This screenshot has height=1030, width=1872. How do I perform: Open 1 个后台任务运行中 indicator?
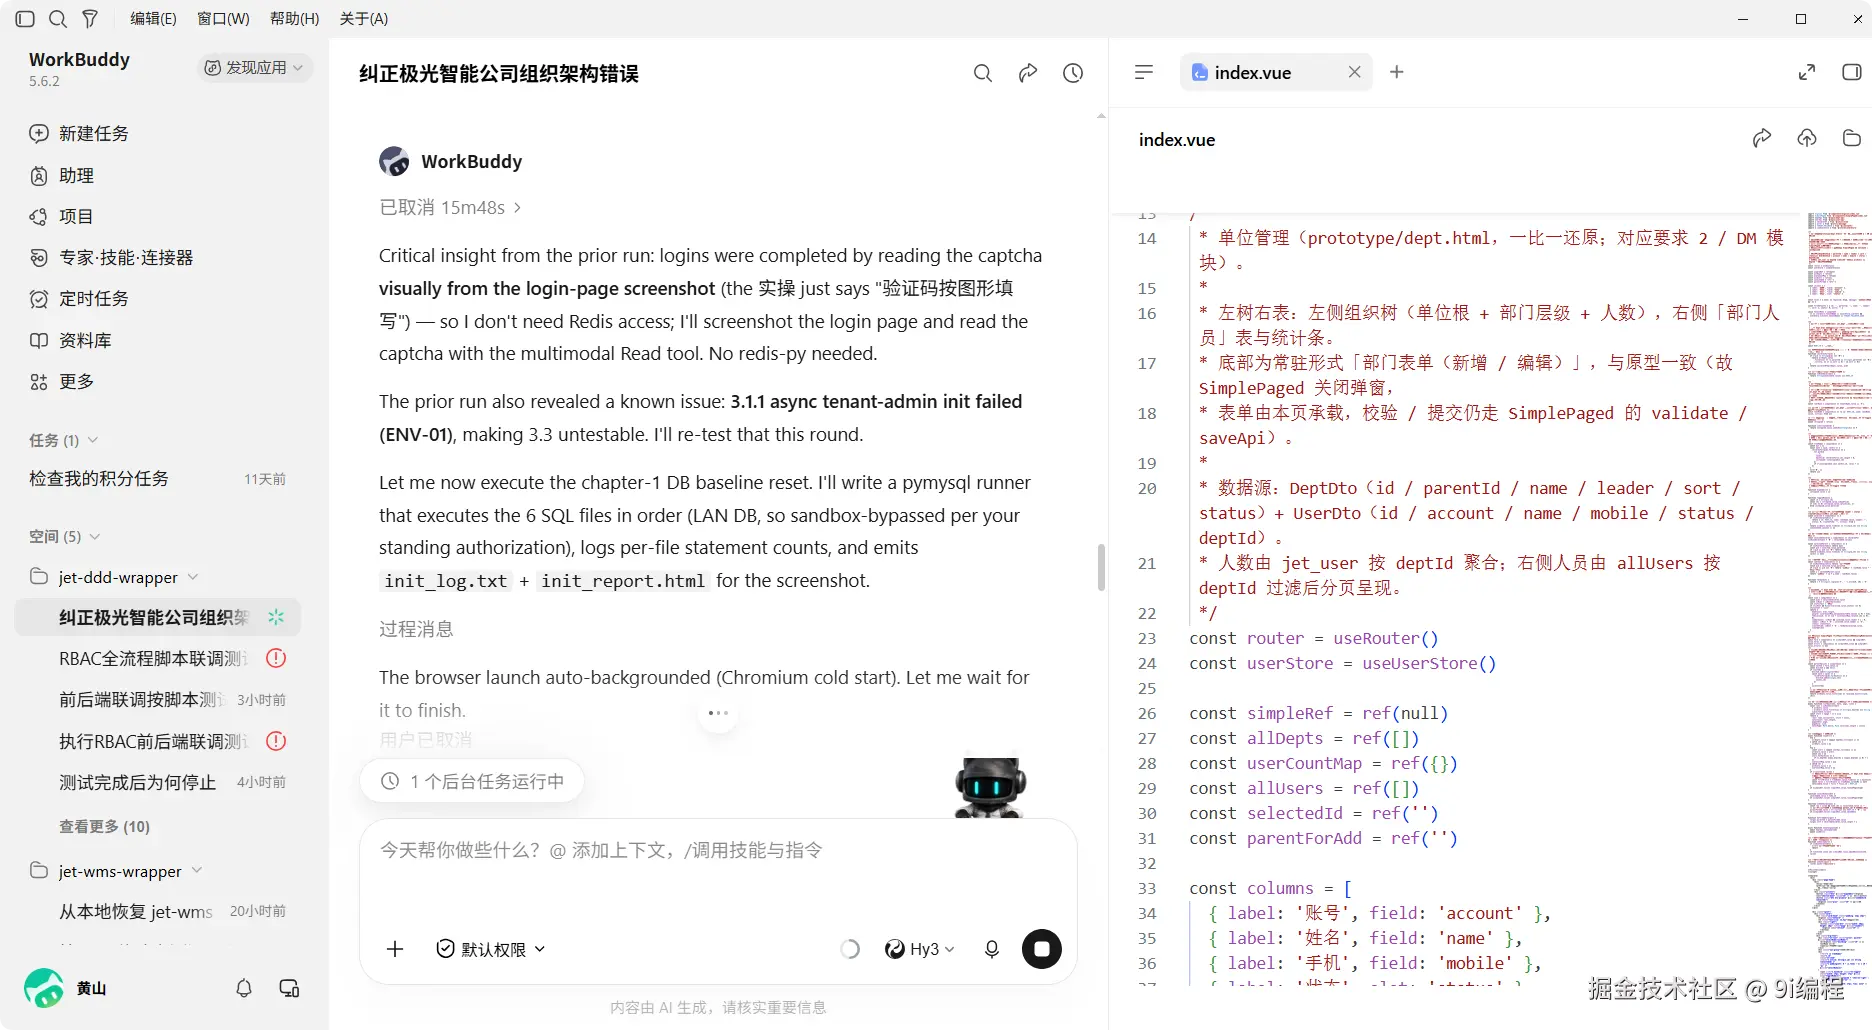click(472, 781)
